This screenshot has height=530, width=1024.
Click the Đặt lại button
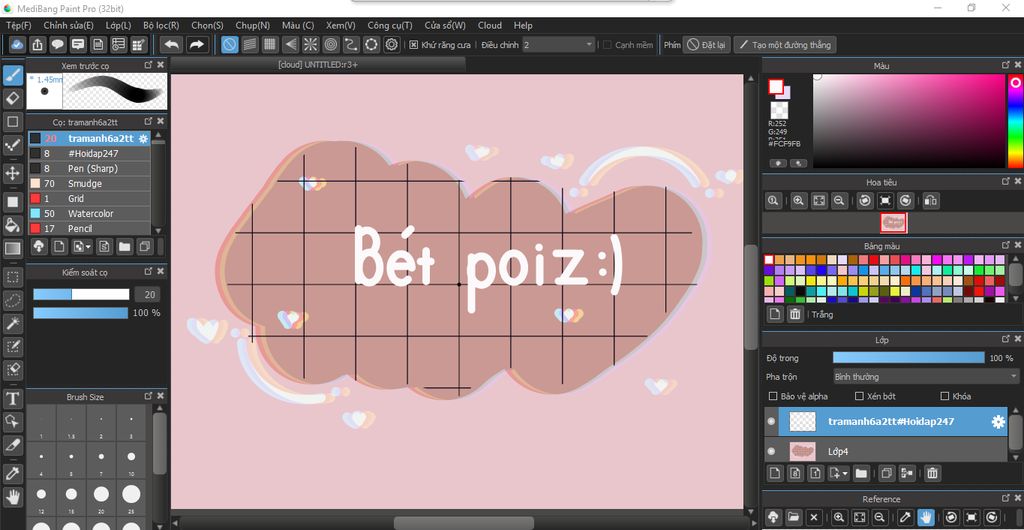[x=707, y=45]
